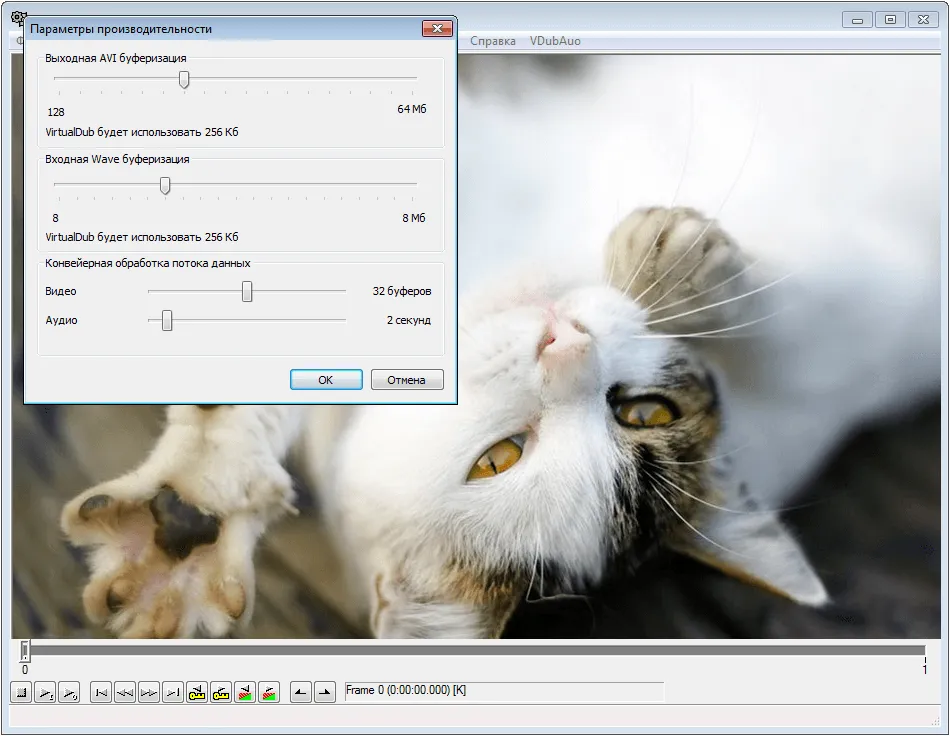Confirm settings with OK button
The image size is (950, 736).
click(x=326, y=380)
